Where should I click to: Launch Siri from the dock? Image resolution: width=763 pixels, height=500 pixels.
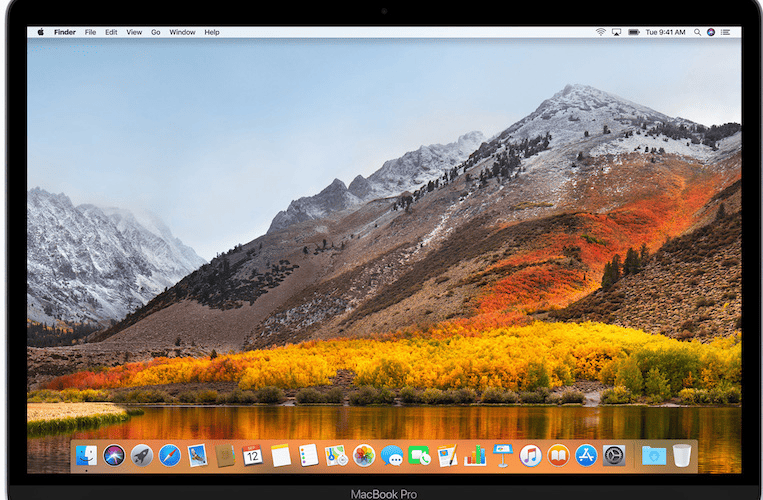[114, 456]
